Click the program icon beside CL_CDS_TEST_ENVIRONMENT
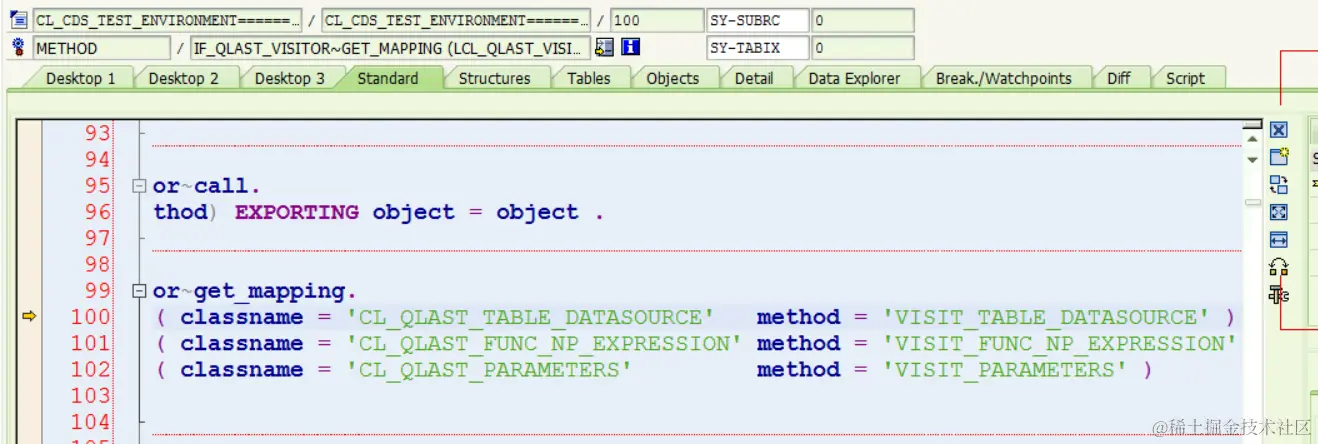The width and height of the screenshot is (1318, 444). pos(18,20)
